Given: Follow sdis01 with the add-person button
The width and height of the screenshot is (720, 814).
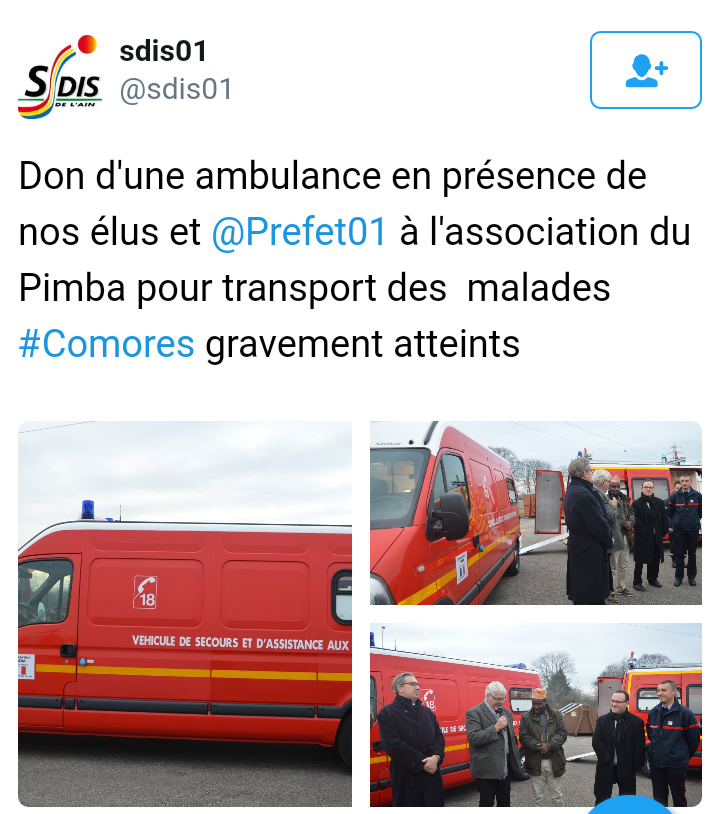Looking at the screenshot, I should [x=646, y=70].
